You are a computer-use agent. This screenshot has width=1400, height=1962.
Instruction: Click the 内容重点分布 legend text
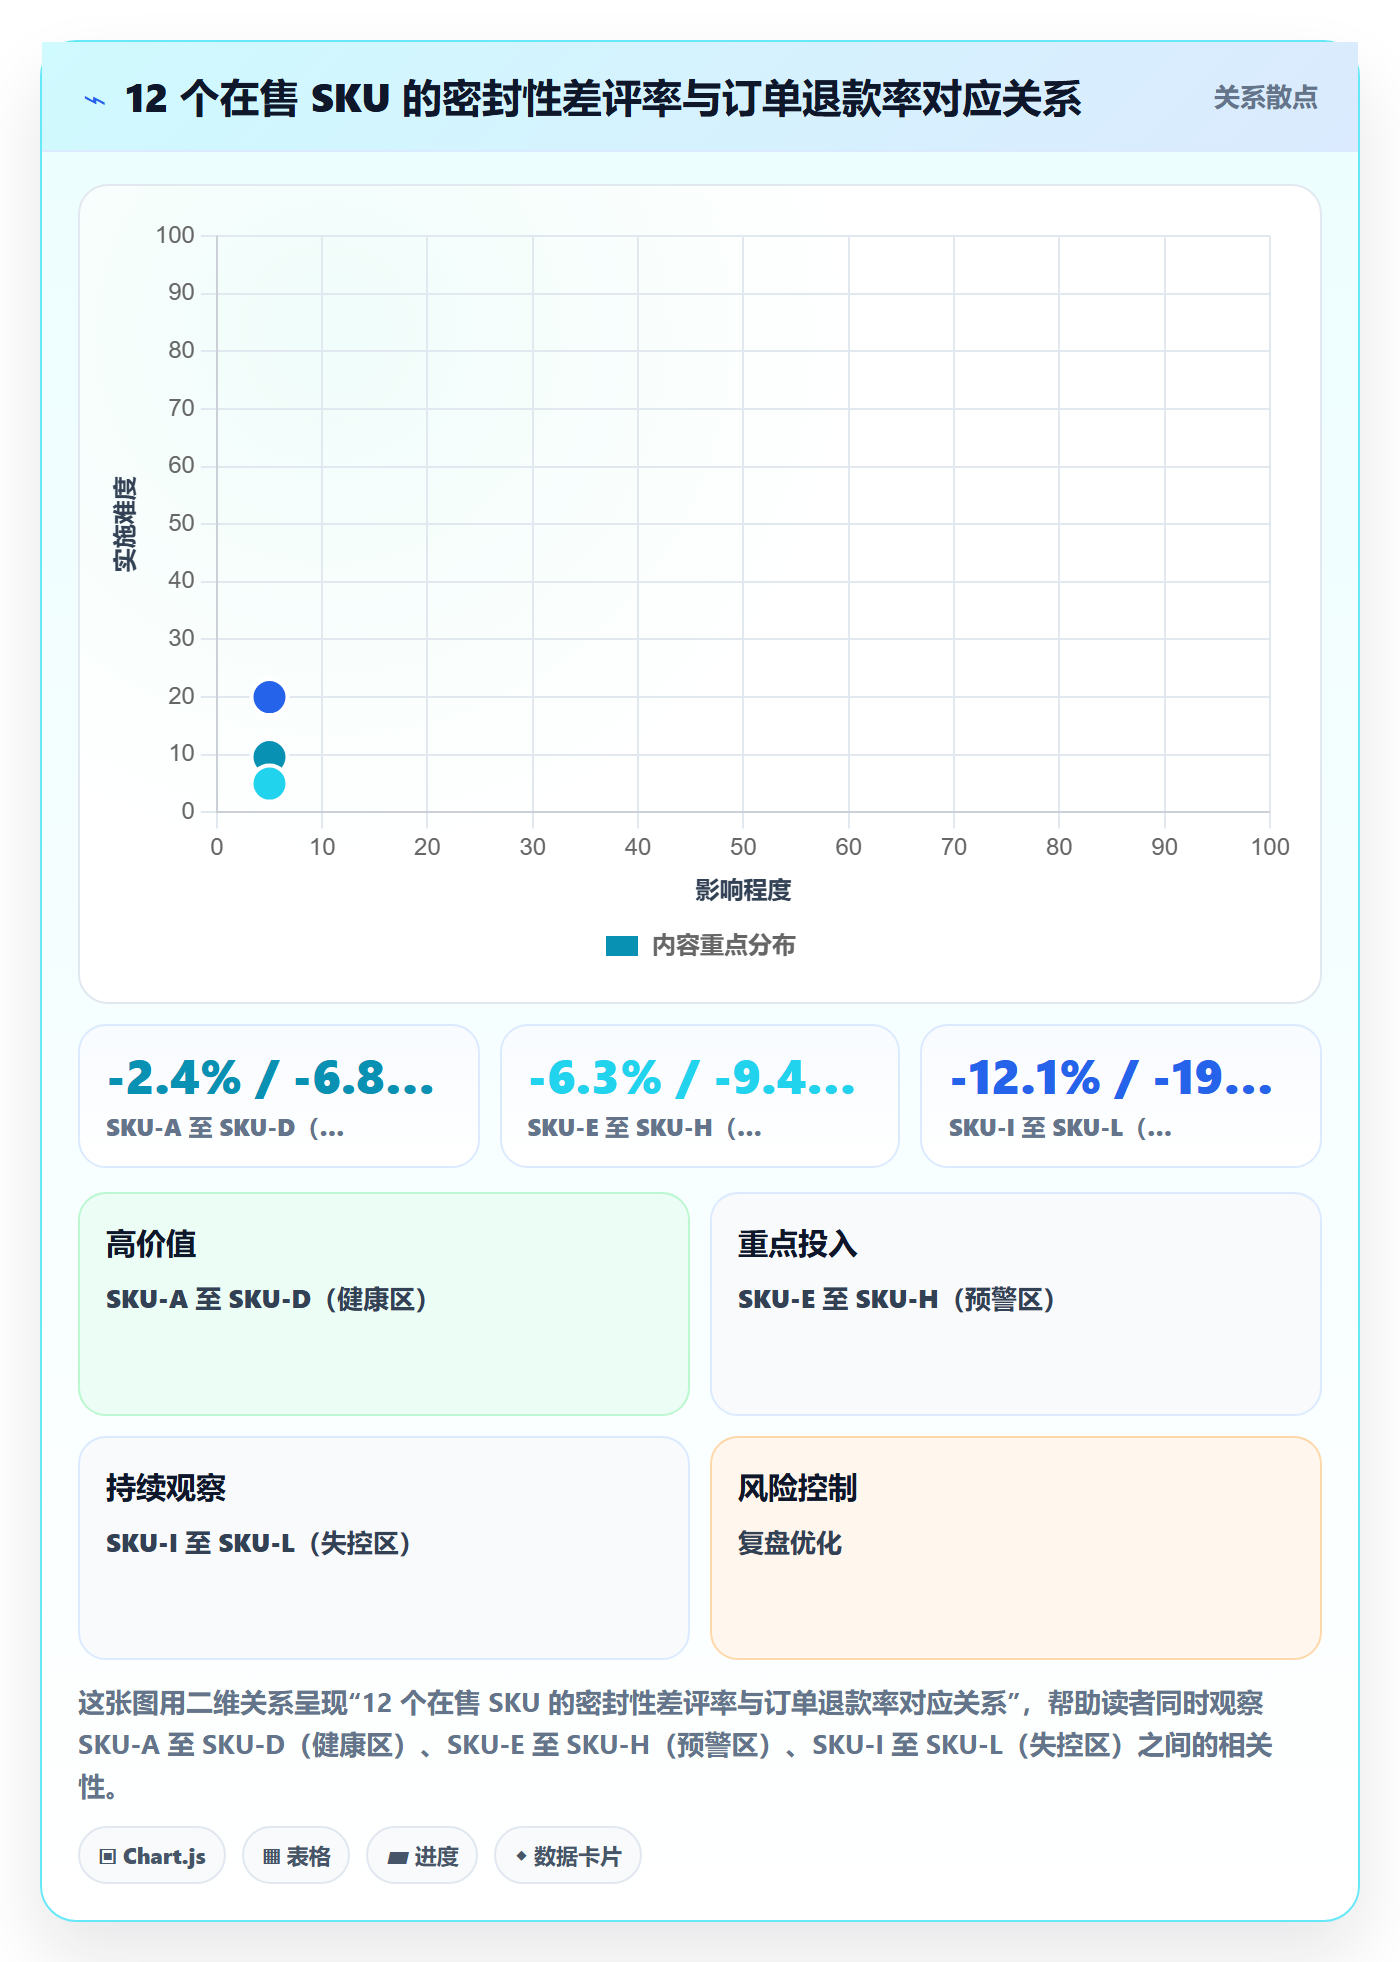[723, 946]
